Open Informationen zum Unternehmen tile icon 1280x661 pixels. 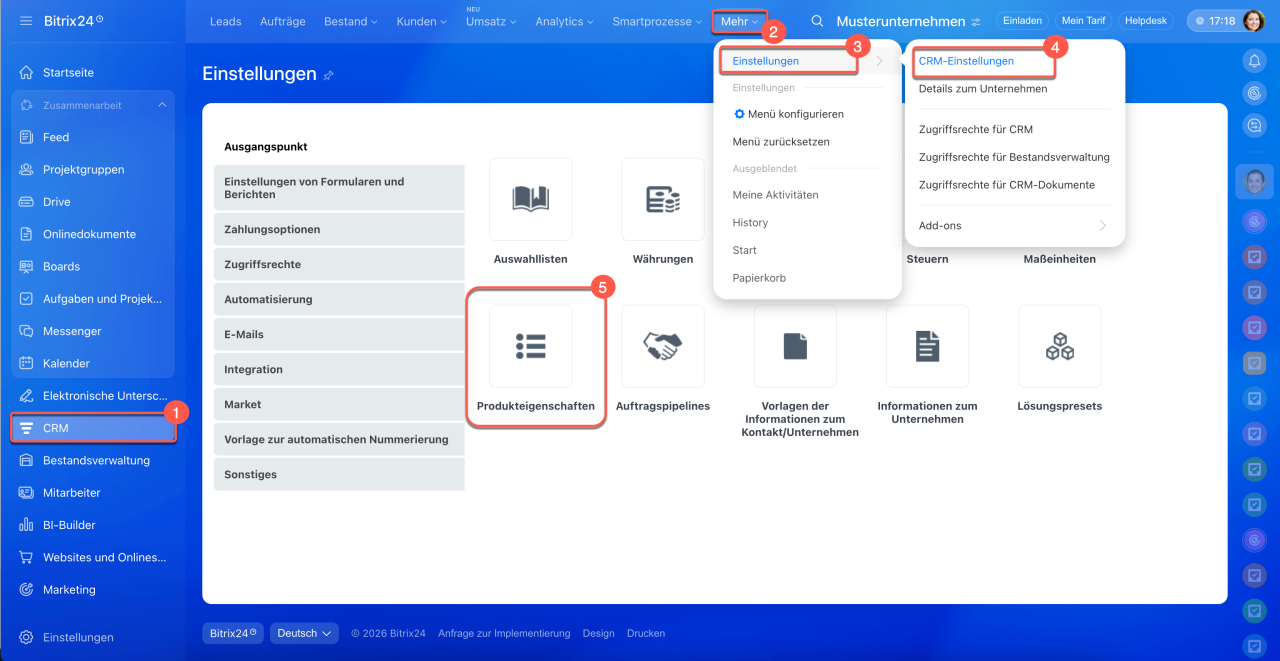(x=927, y=346)
